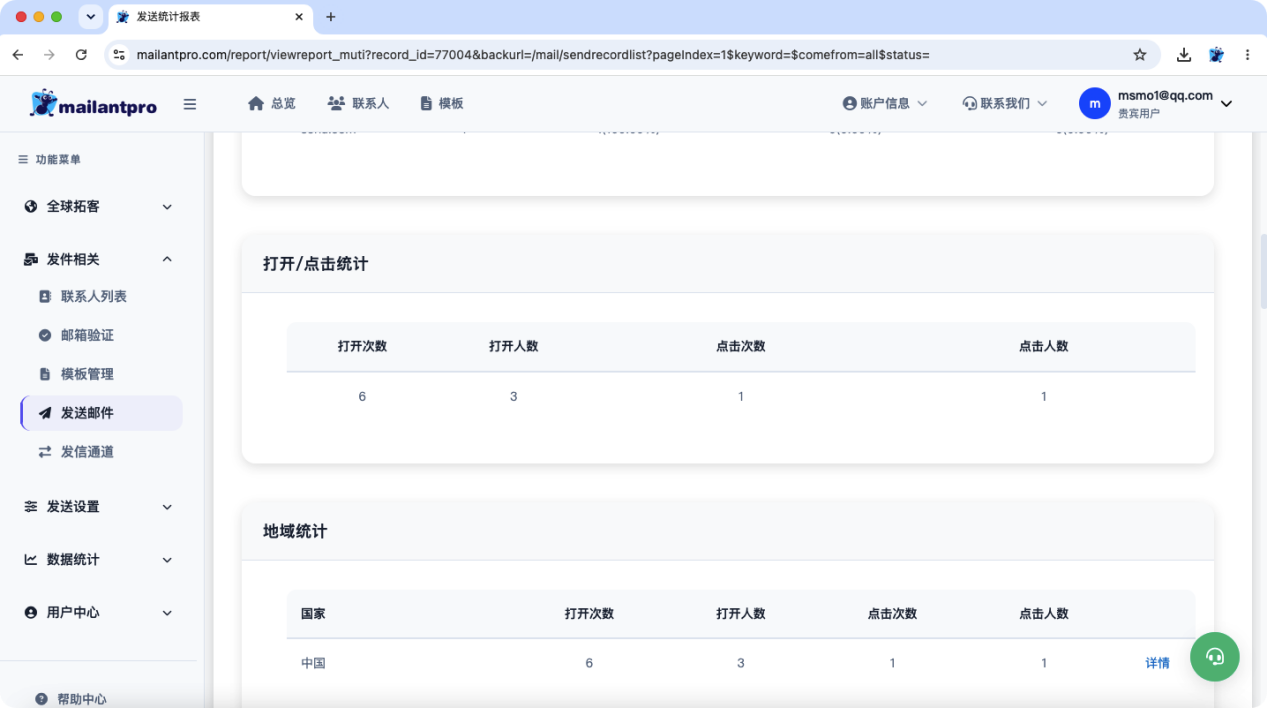This screenshot has width=1267, height=708.
Task: Open the tab search dropdown in Chrome
Action: [x=91, y=17]
